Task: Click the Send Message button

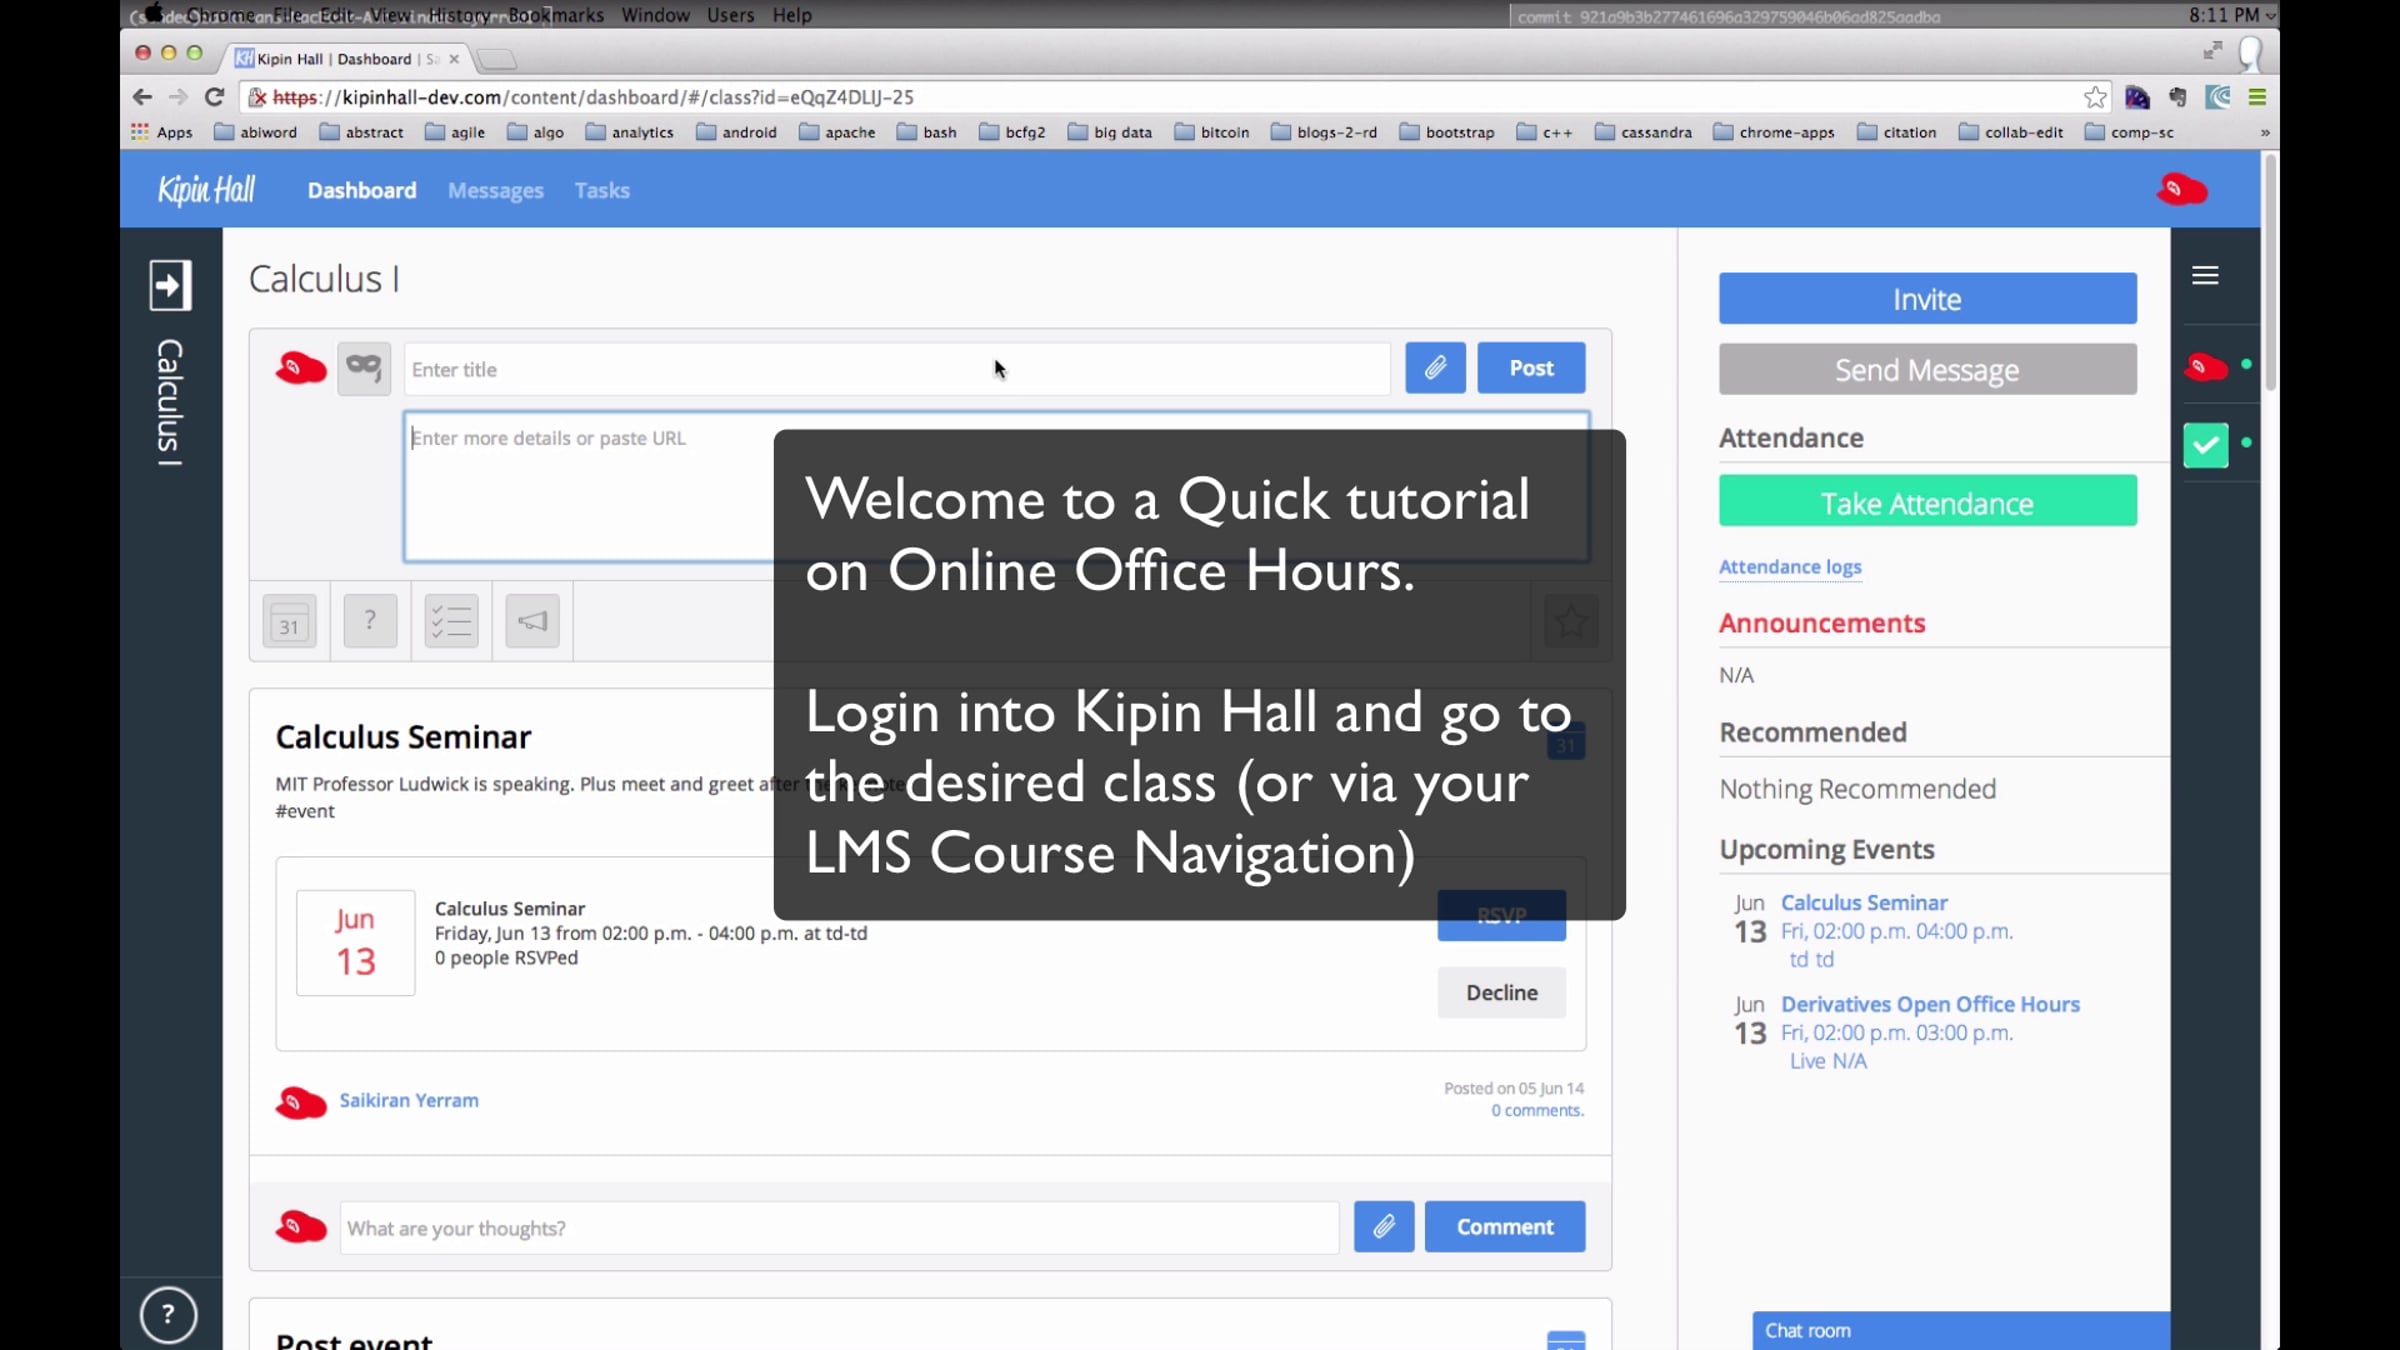Action: 1927,369
